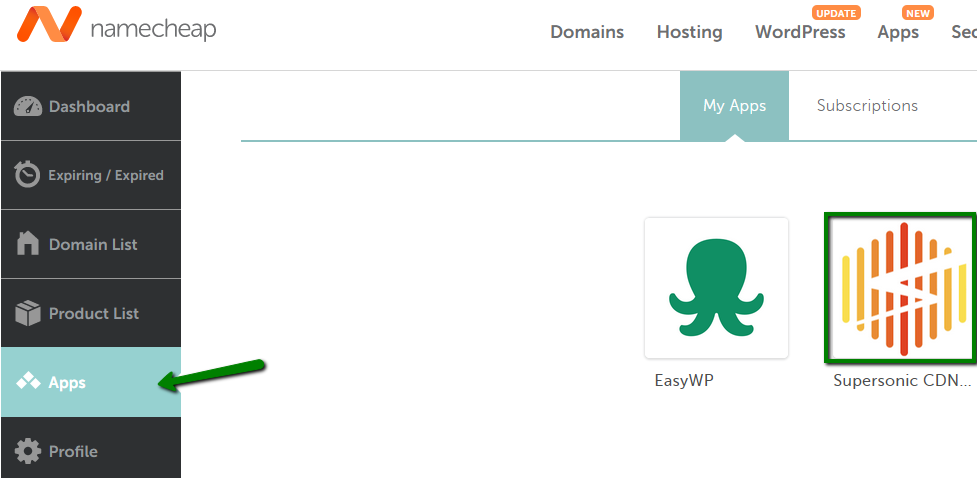The image size is (977, 478).
Task: Click the NEW badge above Apps
Action: point(918,13)
